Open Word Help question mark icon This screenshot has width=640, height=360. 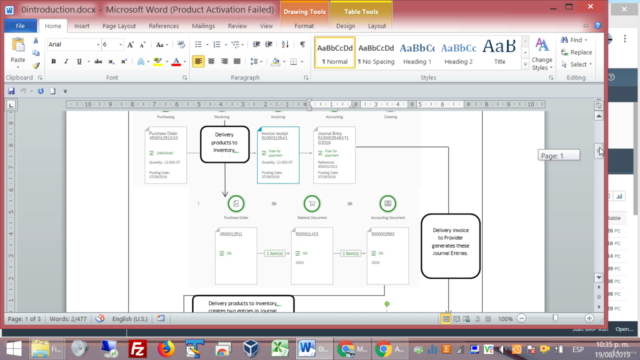[598, 26]
